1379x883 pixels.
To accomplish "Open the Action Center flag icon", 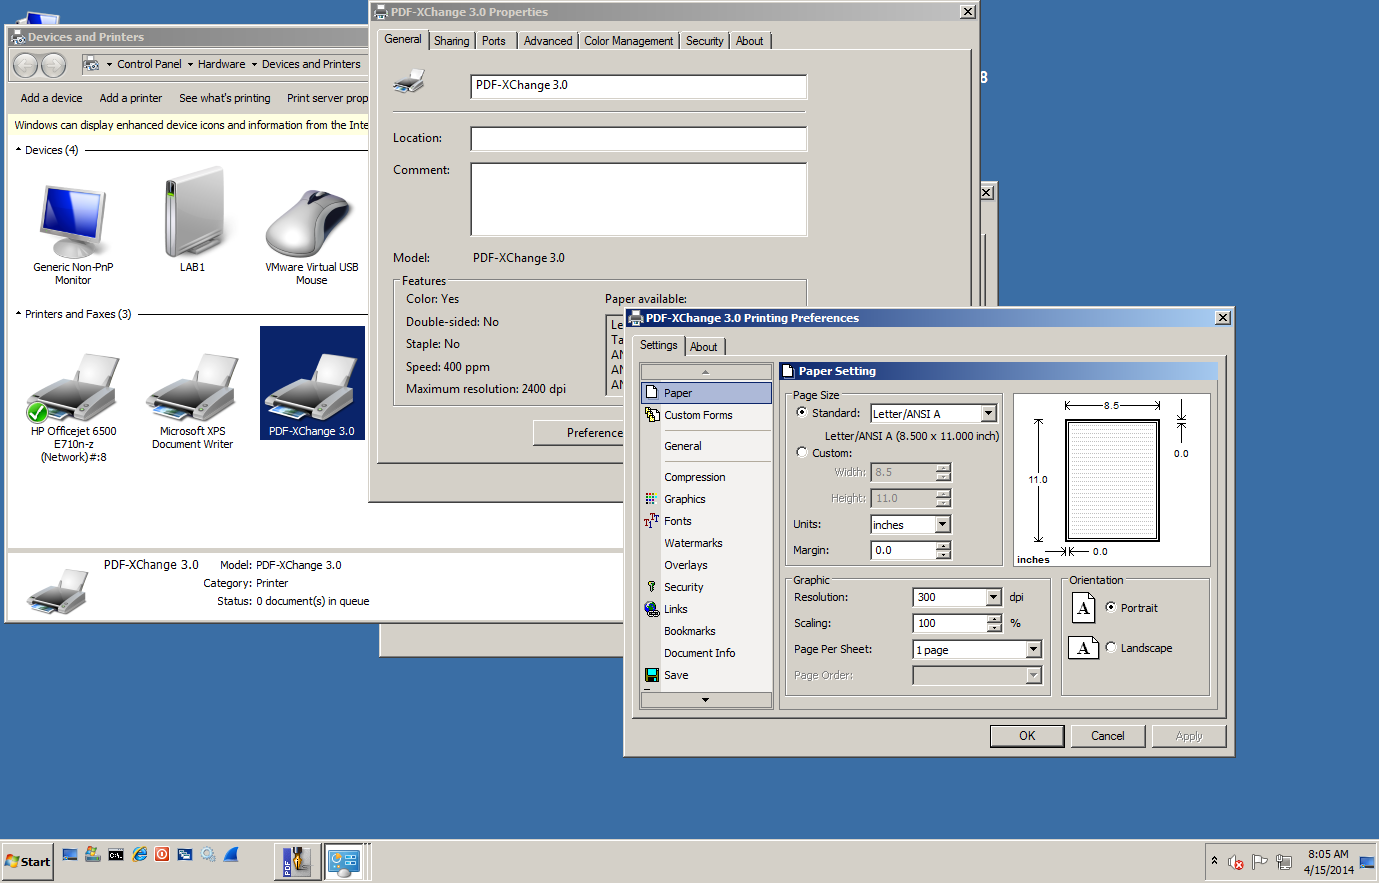I will click(1260, 862).
